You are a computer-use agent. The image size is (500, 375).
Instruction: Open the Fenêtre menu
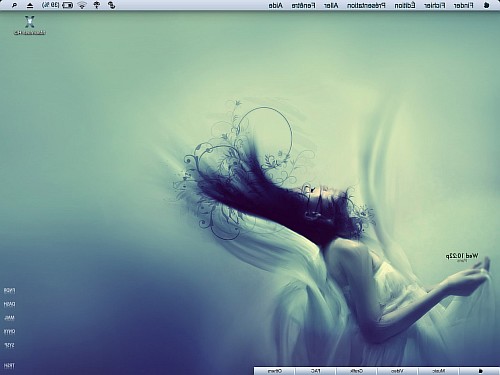(x=303, y=5)
